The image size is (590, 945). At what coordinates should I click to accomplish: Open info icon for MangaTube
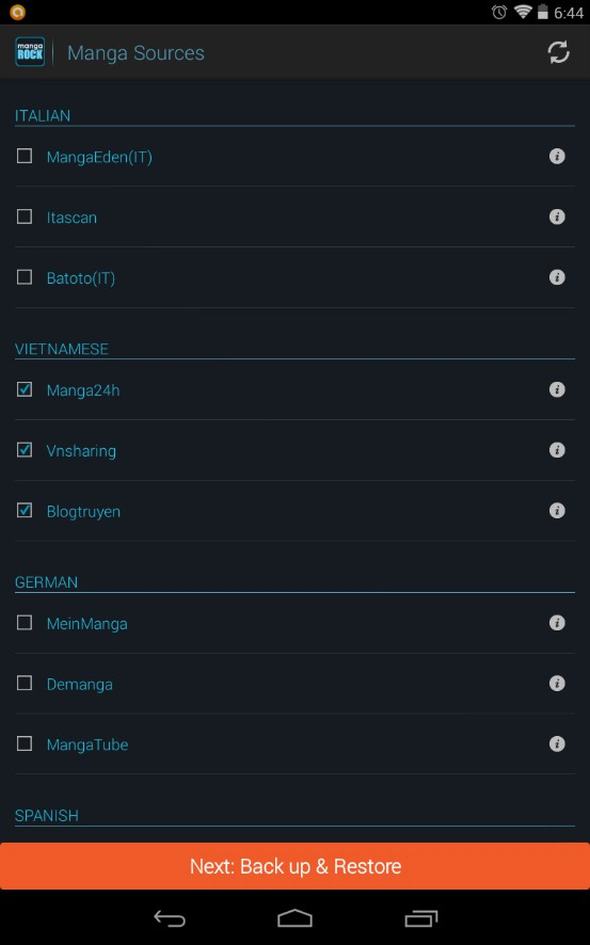(557, 744)
